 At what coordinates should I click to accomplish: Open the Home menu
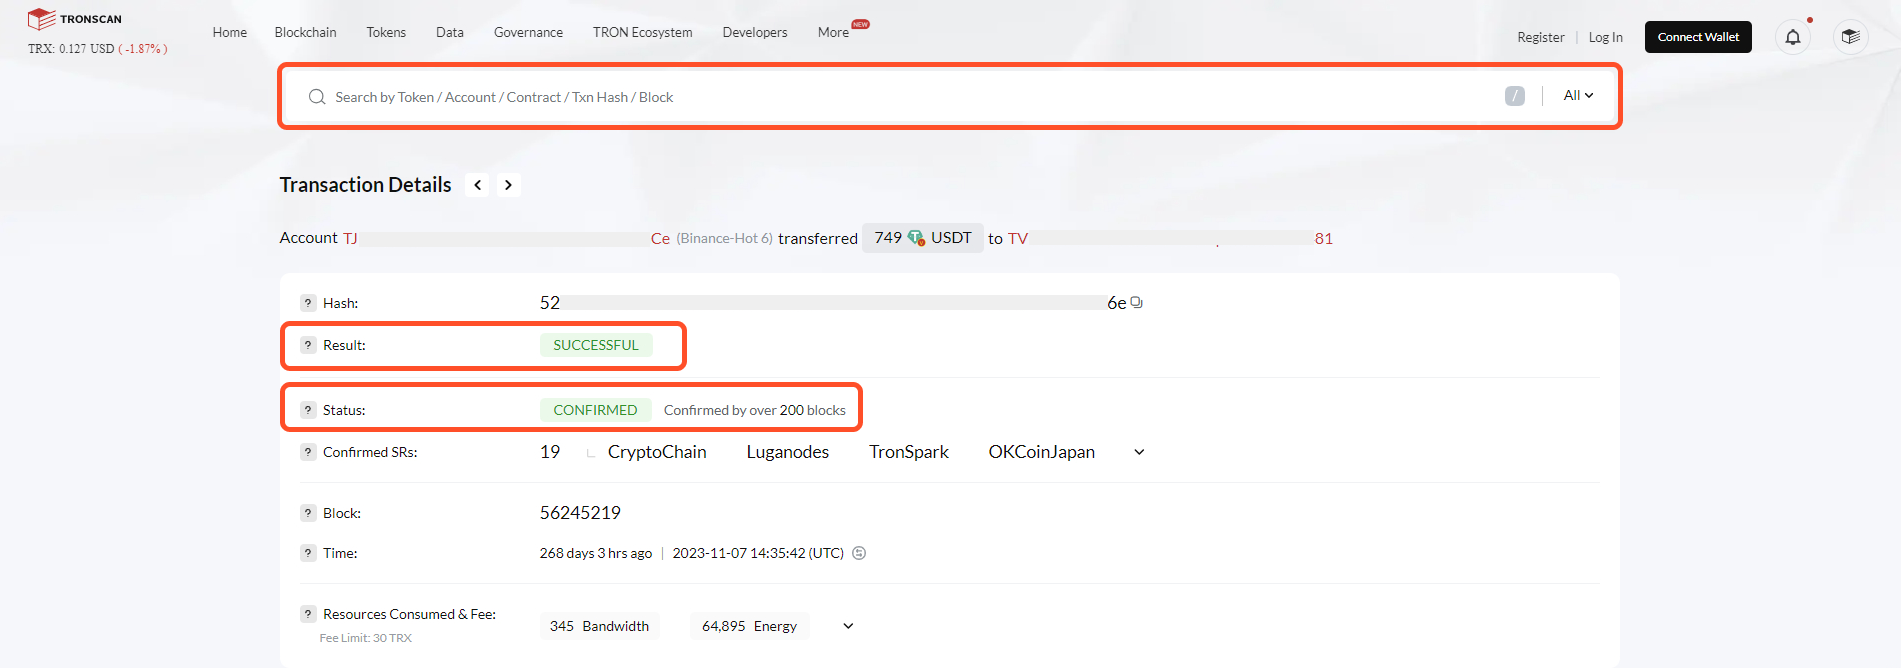click(230, 32)
